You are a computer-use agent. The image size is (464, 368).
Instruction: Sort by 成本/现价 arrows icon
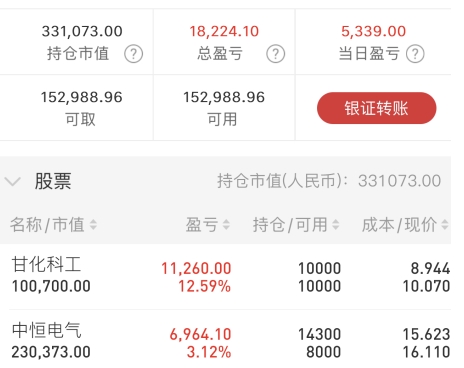tap(445, 225)
